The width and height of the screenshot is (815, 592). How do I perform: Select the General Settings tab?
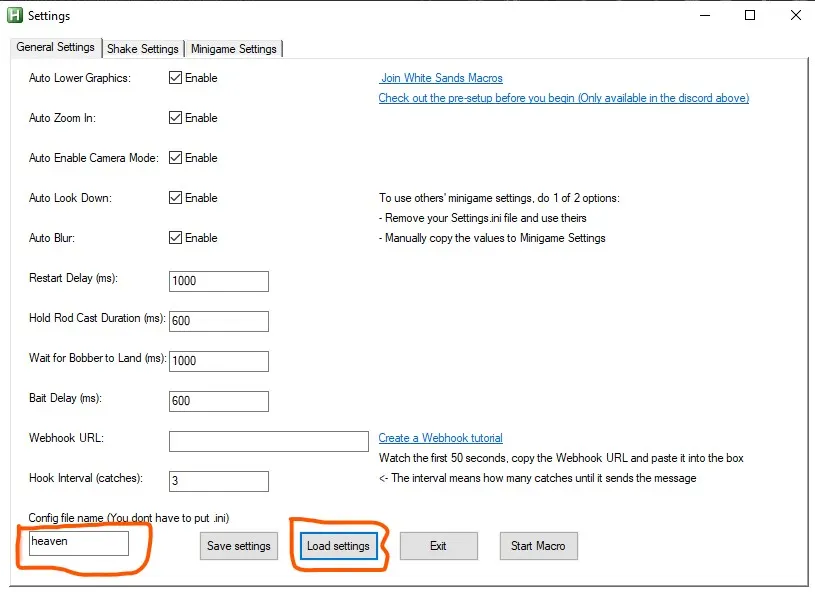pyautogui.click(x=55, y=47)
